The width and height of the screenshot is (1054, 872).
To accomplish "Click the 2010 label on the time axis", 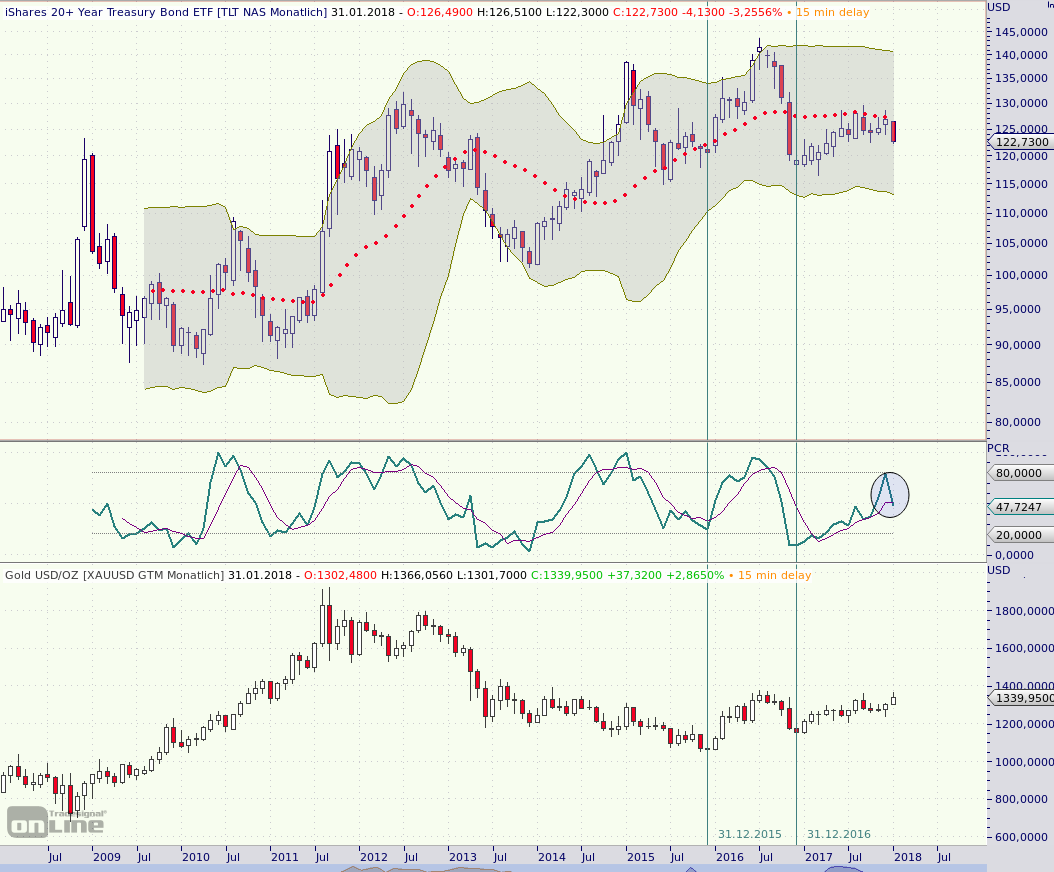I will (196, 857).
